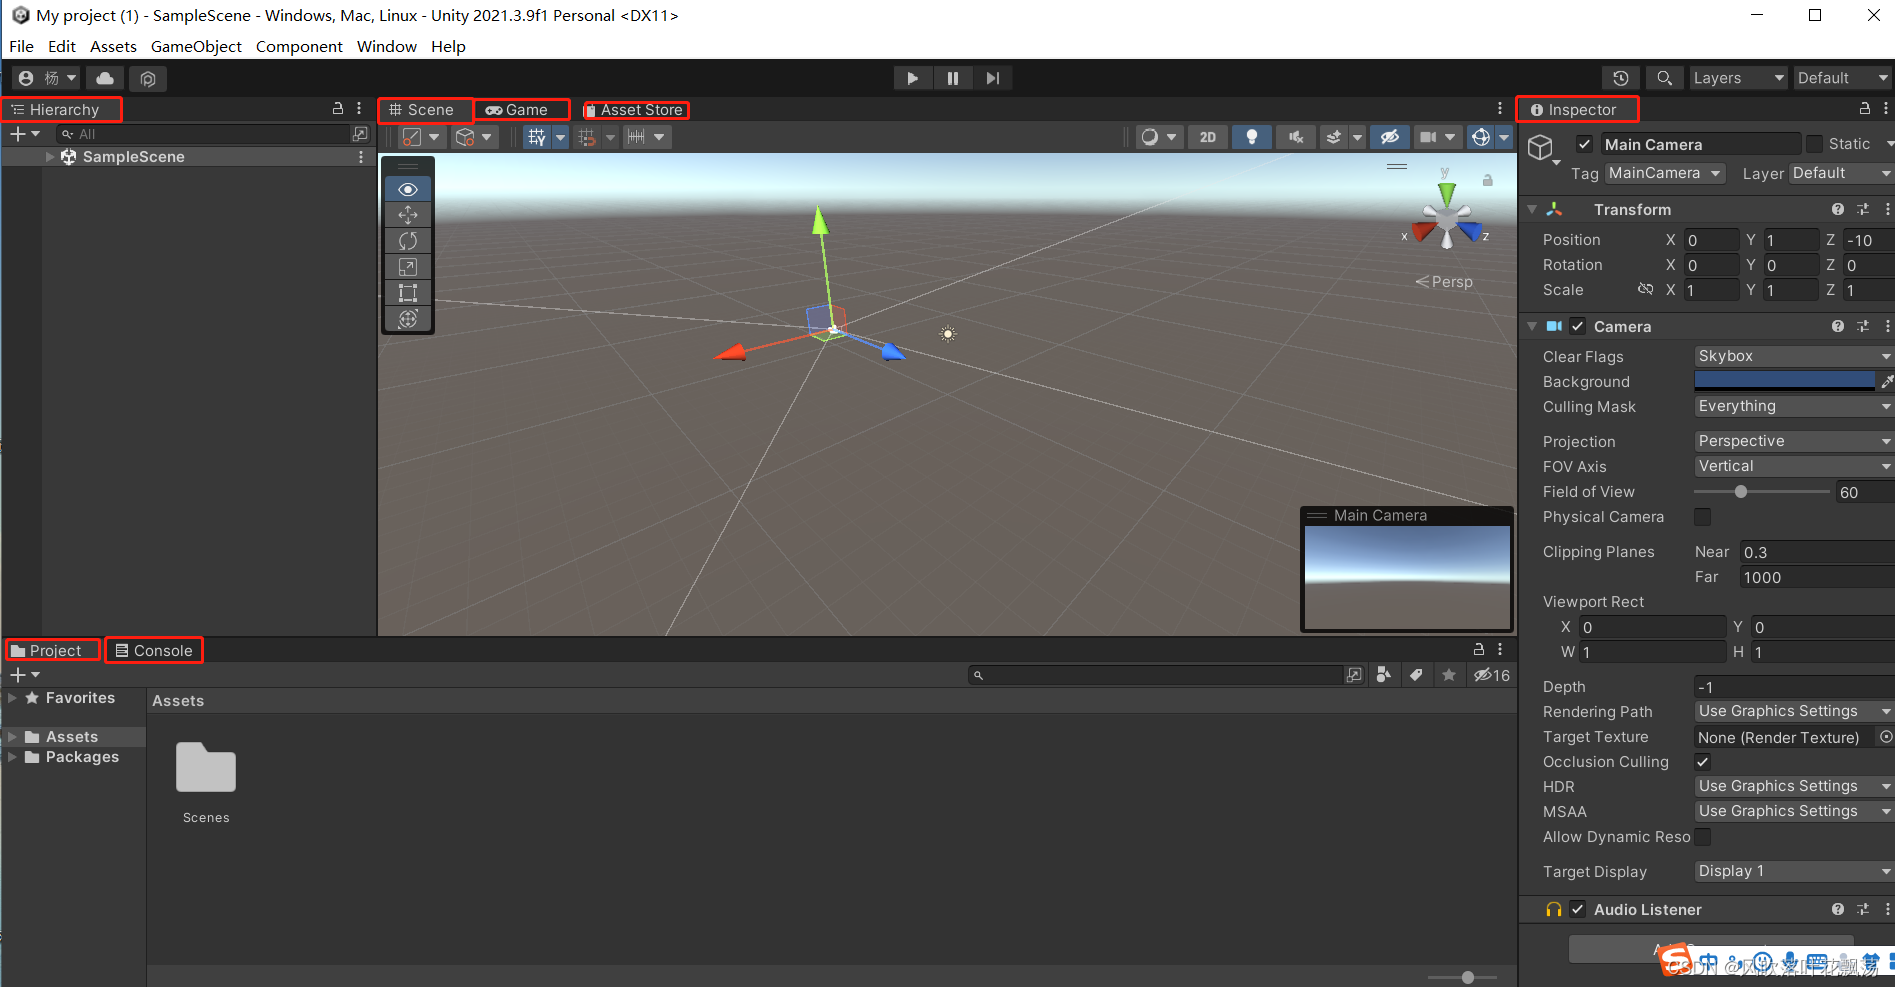This screenshot has height=987, width=1895.
Task: Open MSAA dropdown
Action: pos(1794,811)
